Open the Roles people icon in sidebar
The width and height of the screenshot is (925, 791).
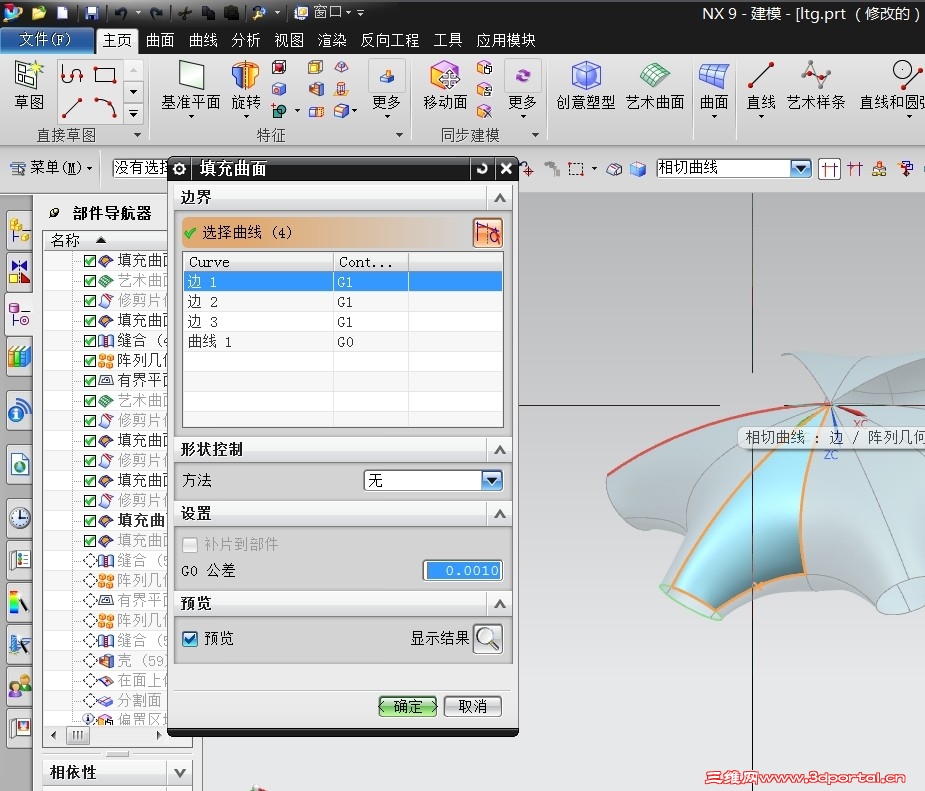[x=19, y=686]
